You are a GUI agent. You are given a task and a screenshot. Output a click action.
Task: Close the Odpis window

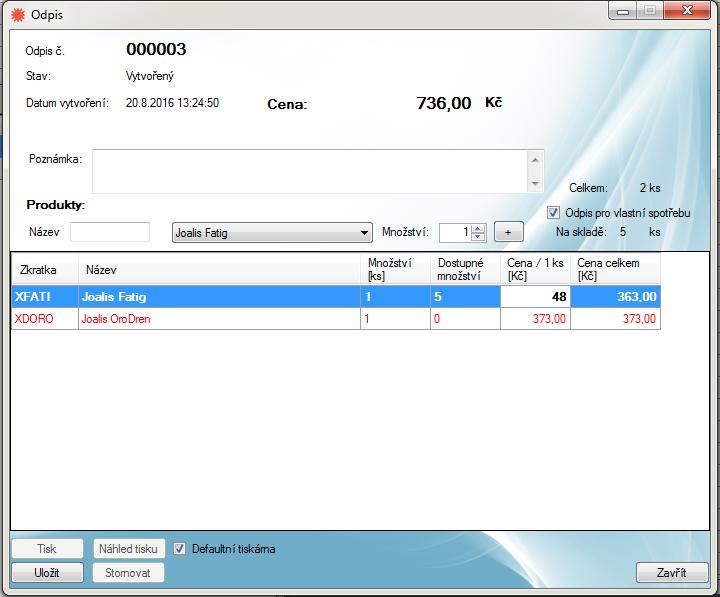(x=687, y=11)
